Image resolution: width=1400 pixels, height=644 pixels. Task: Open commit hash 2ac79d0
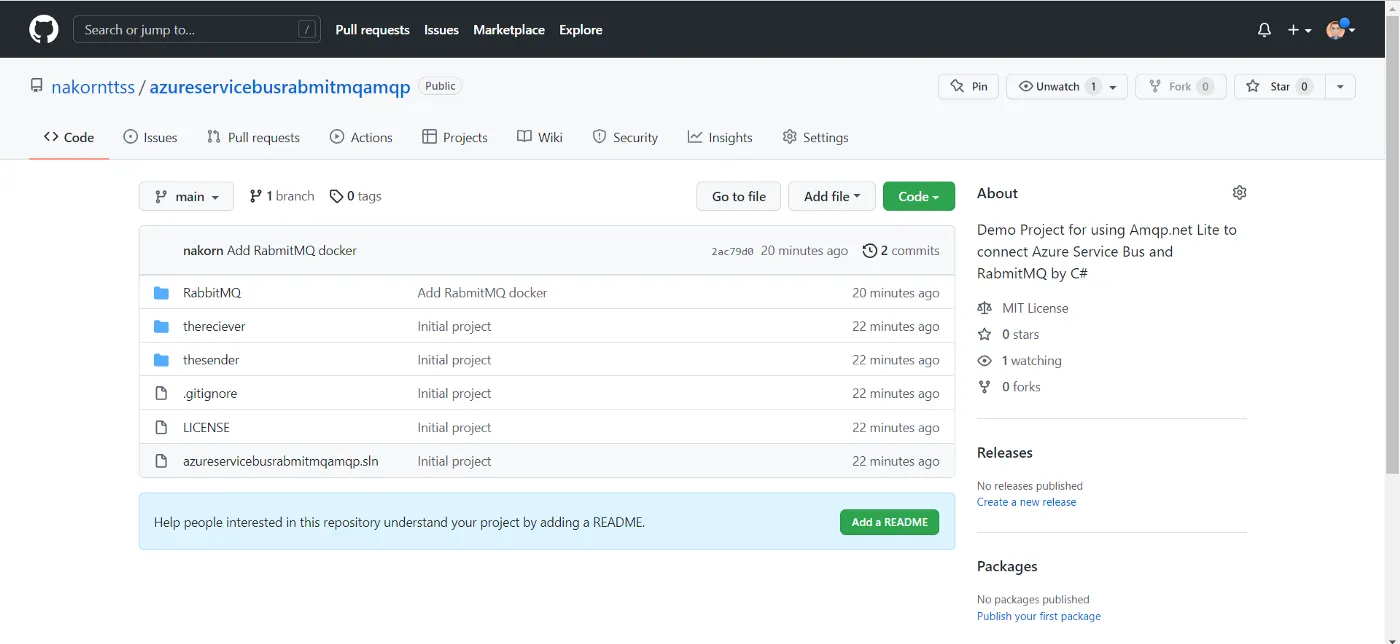point(732,251)
